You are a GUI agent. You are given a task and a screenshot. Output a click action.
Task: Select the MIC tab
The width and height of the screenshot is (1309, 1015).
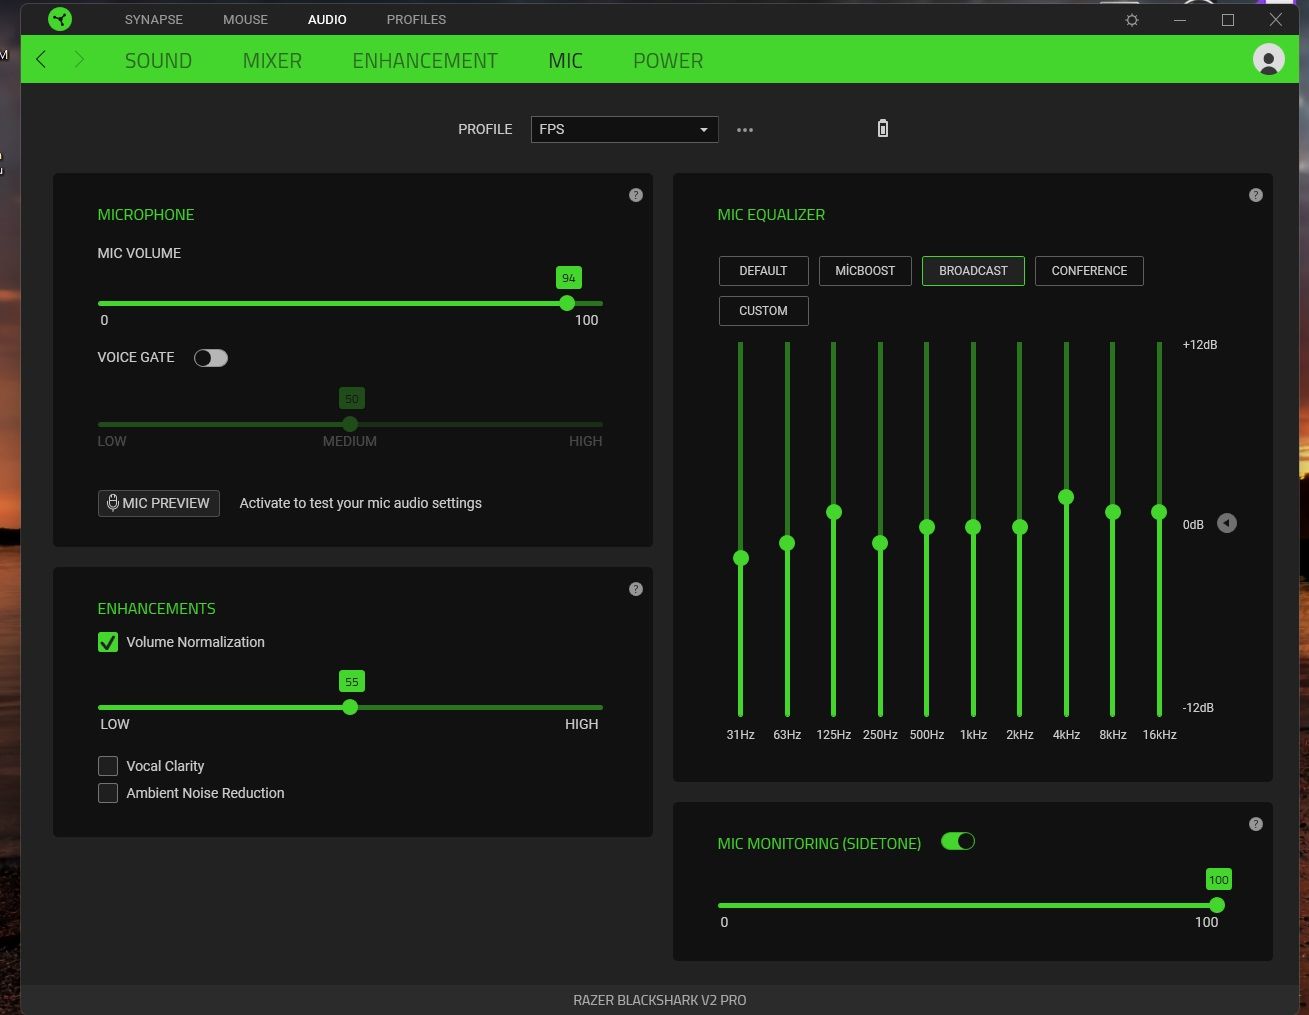pyautogui.click(x=565, y=61)
